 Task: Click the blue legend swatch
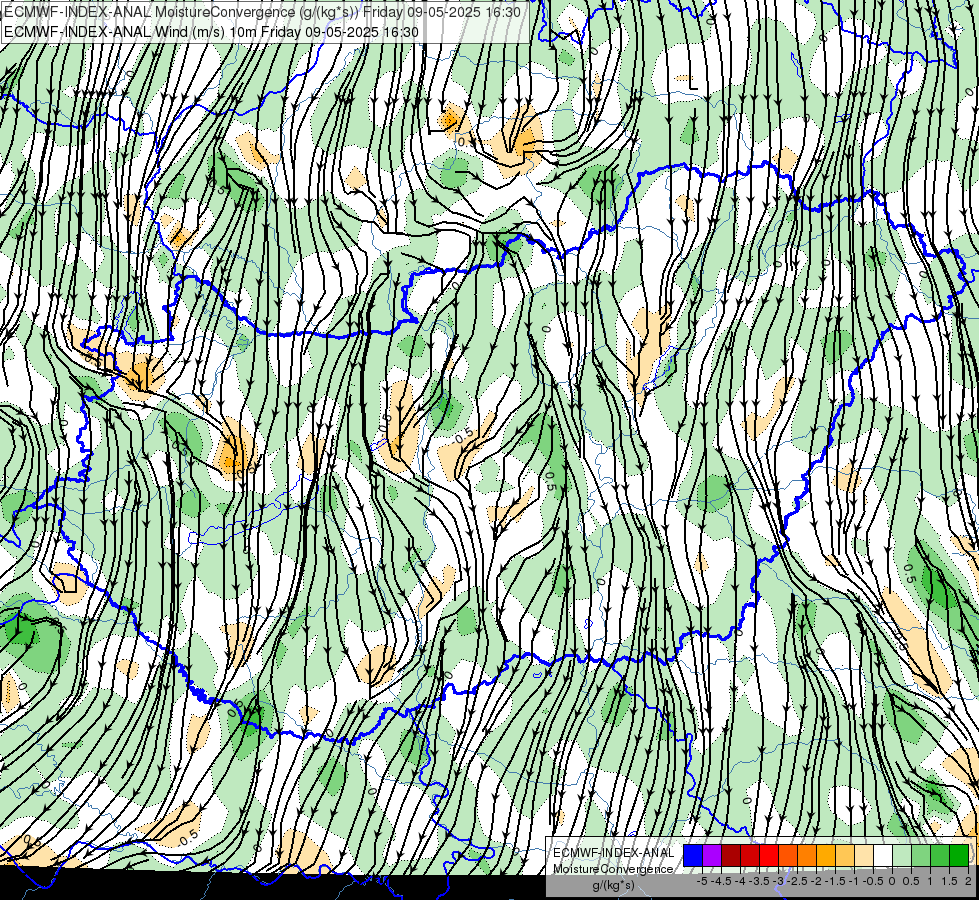[693, 855]
